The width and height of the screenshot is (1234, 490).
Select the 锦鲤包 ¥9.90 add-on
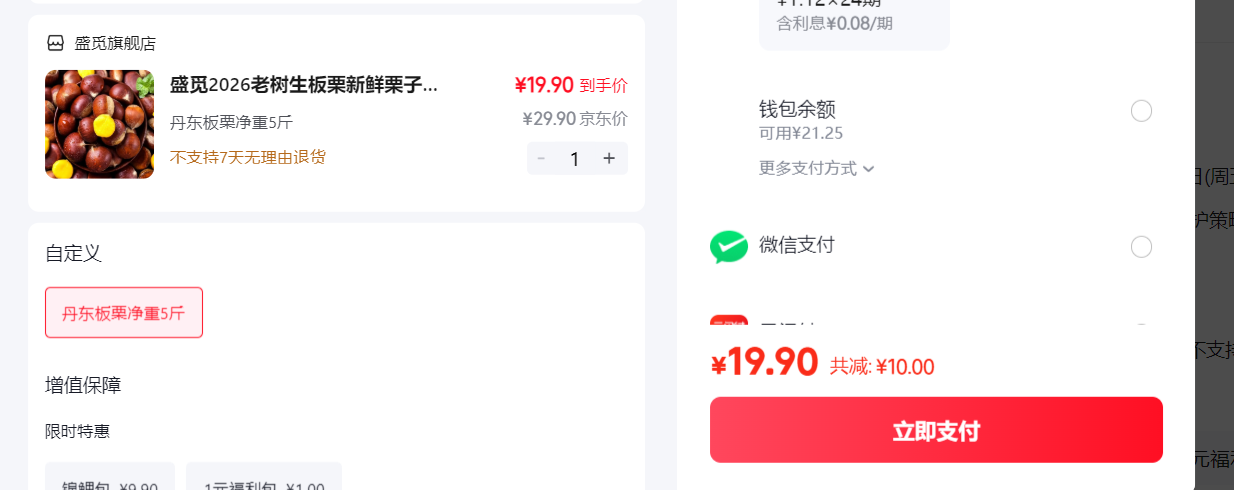point(110,477)
